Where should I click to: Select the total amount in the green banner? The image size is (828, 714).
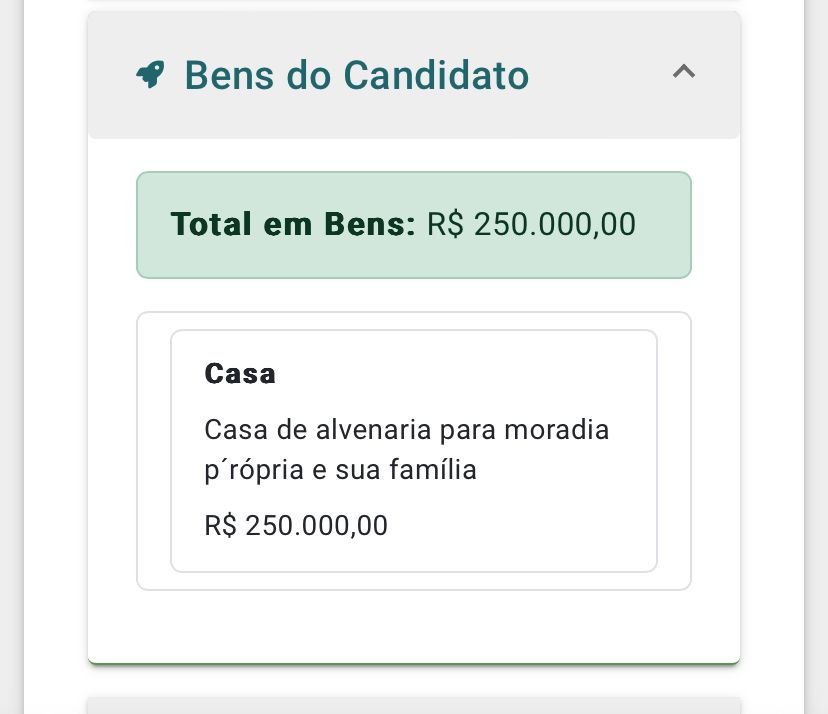coord(531,224)
